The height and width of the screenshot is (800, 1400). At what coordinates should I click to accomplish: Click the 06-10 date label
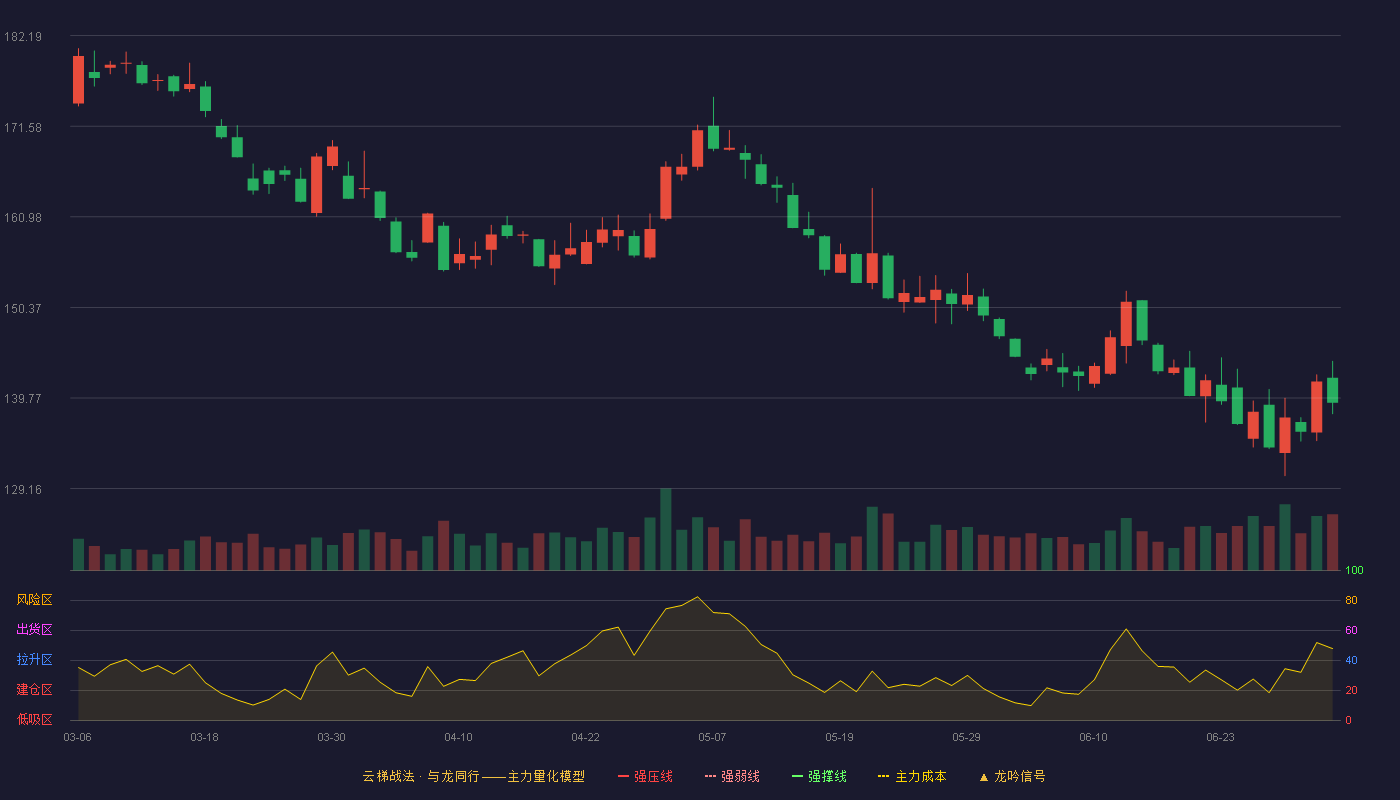pos(1093,737)
